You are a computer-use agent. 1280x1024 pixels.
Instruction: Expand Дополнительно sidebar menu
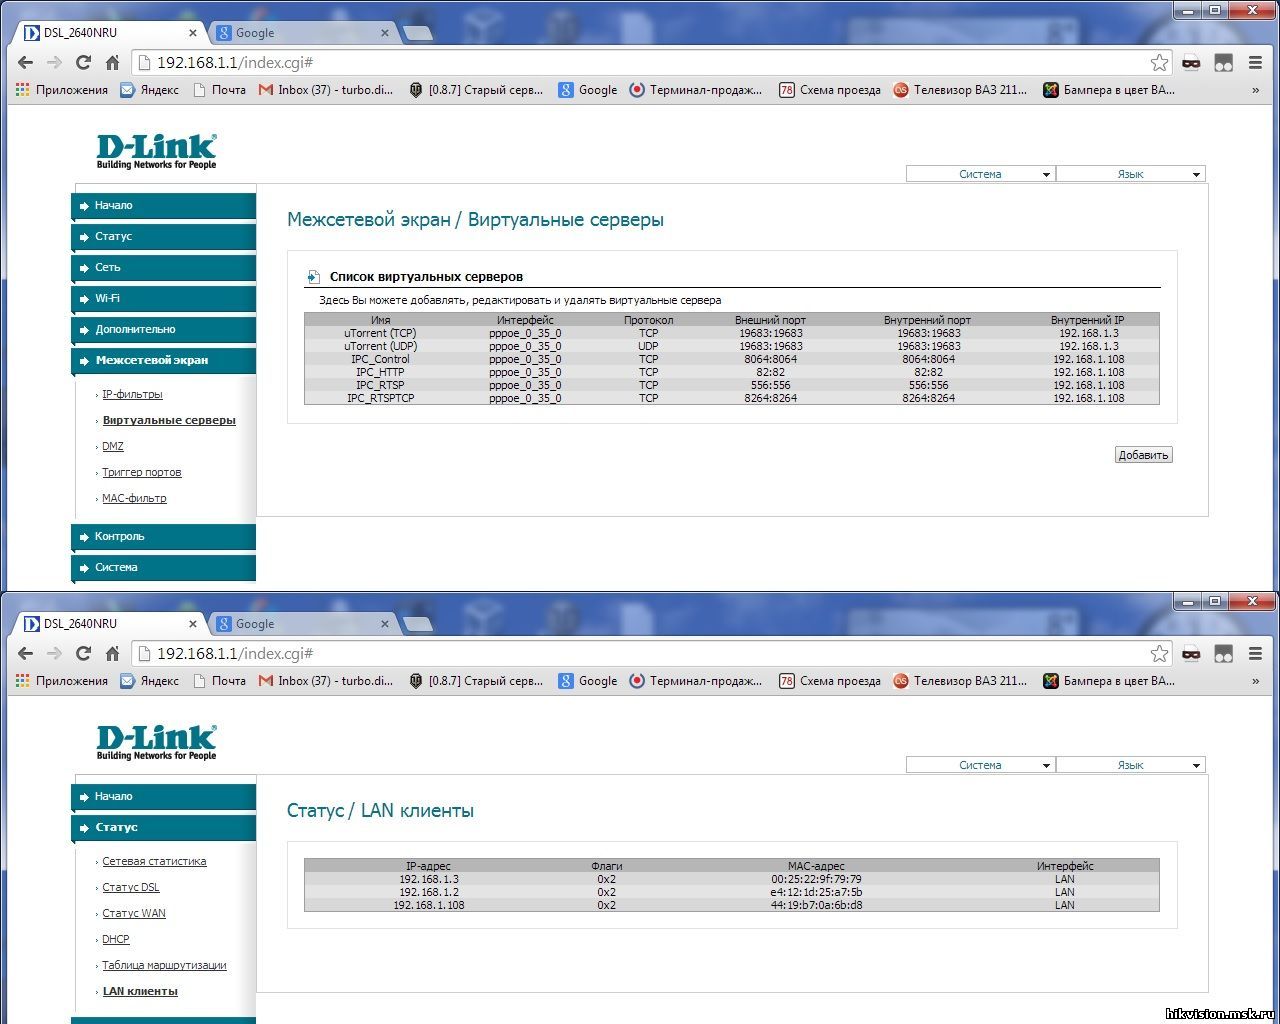(164, 330)
